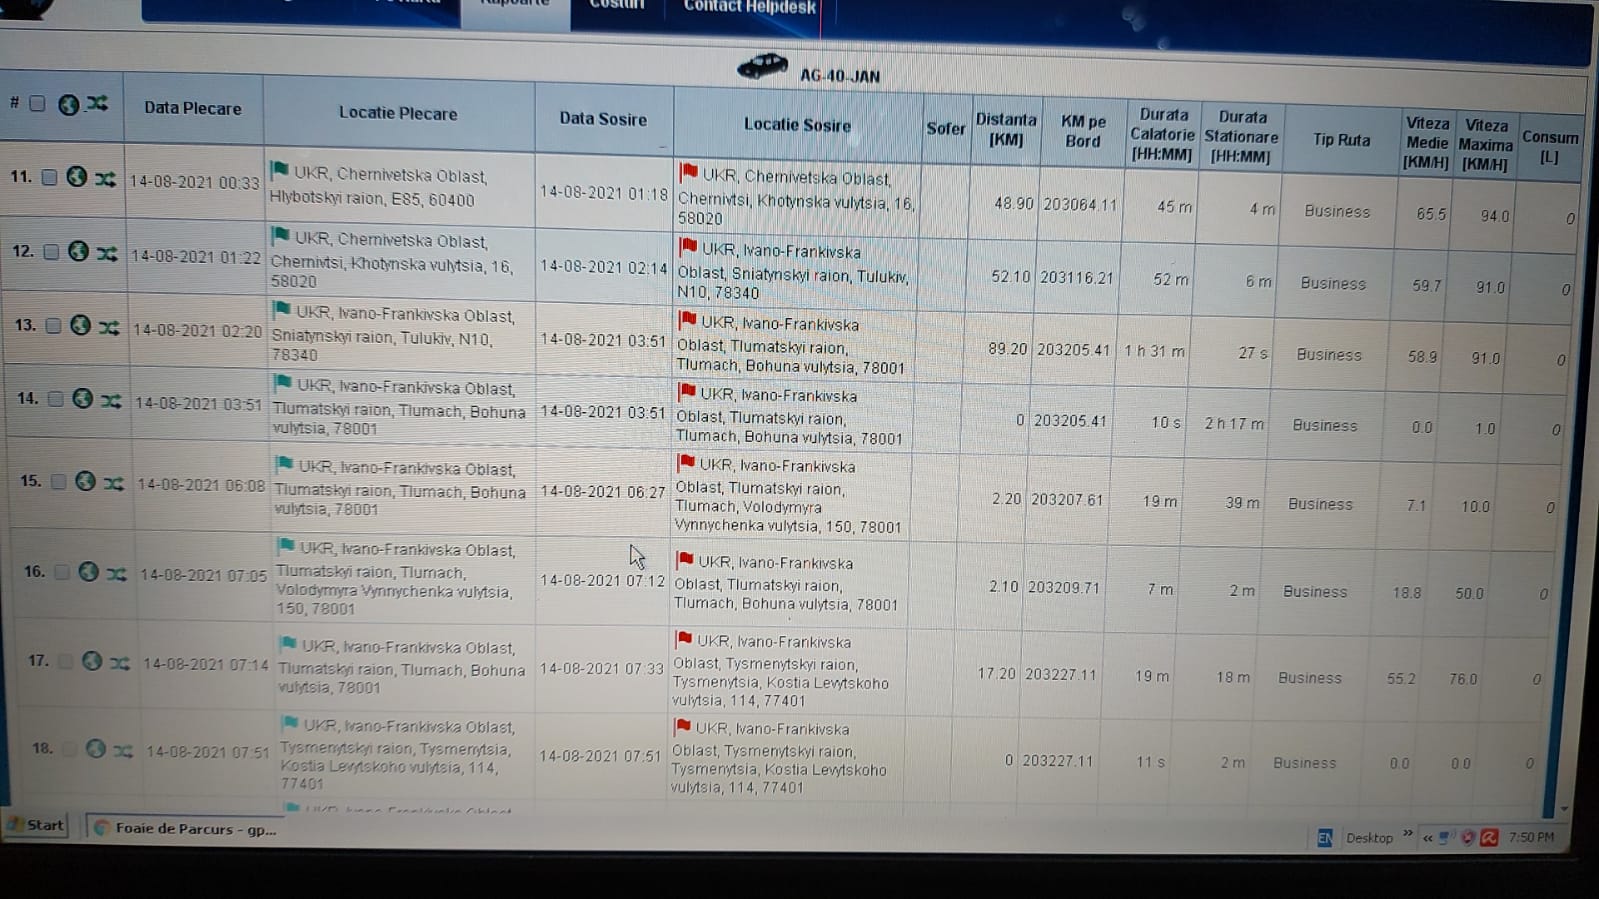Image resolution: width=1599 pixels, height=899 pixels.
Task: Tick the checkbox for trip 18
Action: coord(69,749)
